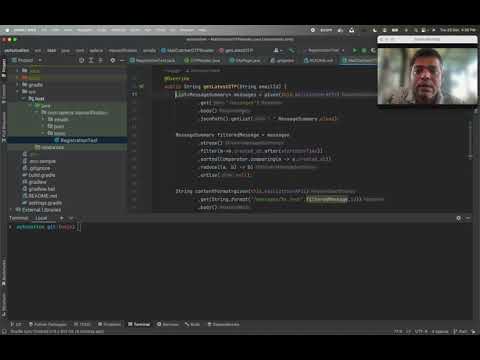This screenshot has height=360, width=480.
Task: Toggle the Git tool window button in the bottom bar
Action: point(16,324)
